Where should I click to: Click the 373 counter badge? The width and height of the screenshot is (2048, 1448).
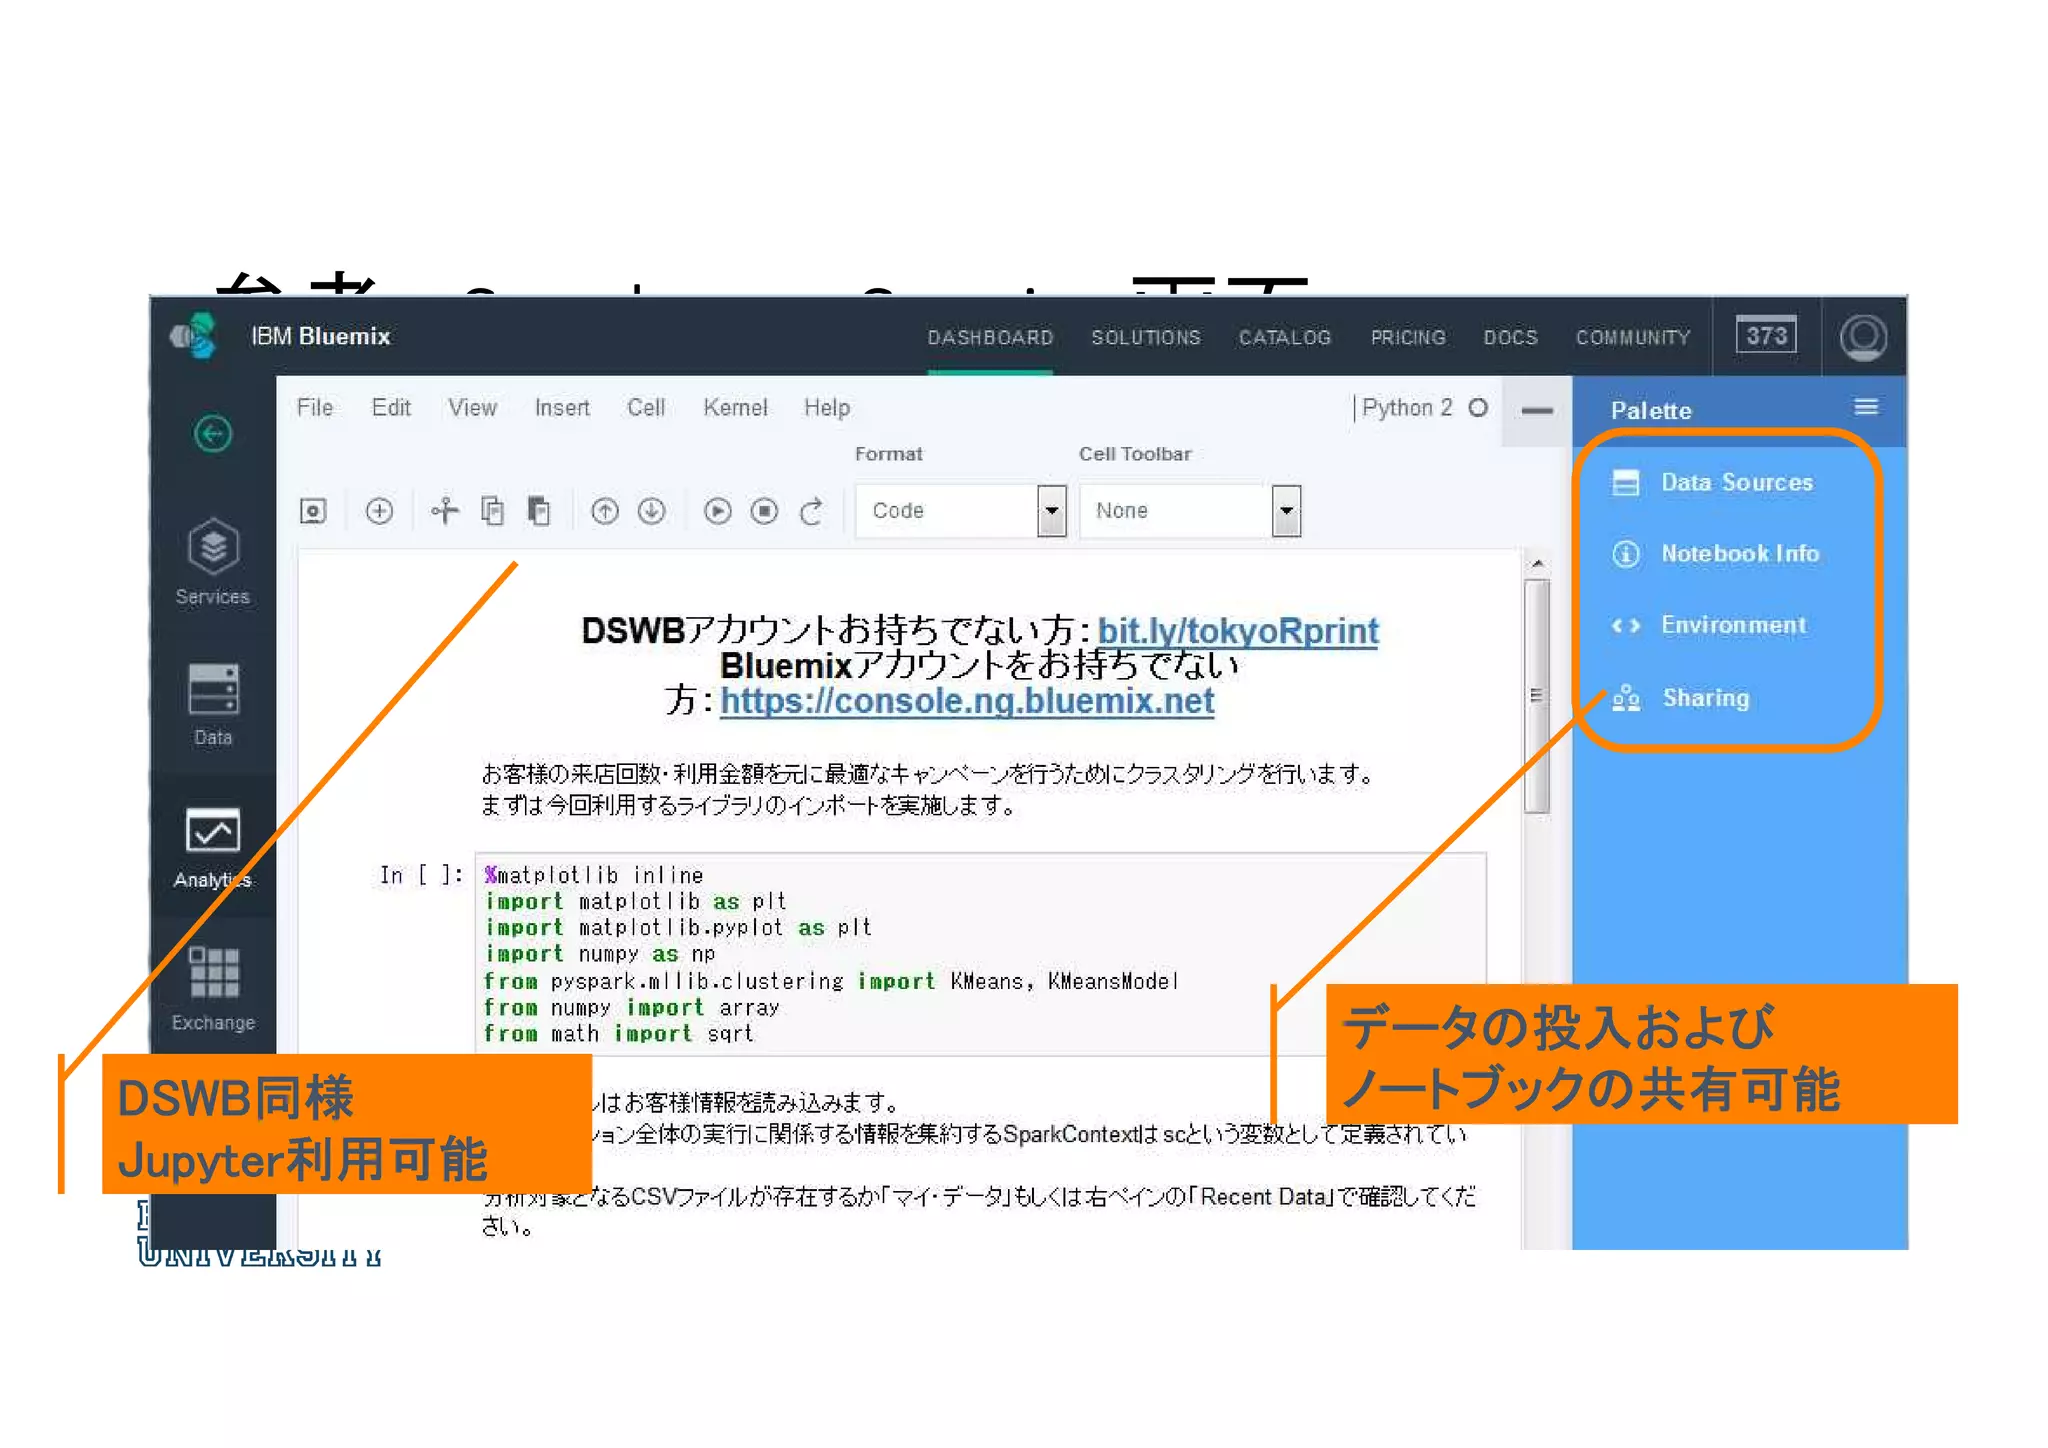click(x=1767, y=335)
